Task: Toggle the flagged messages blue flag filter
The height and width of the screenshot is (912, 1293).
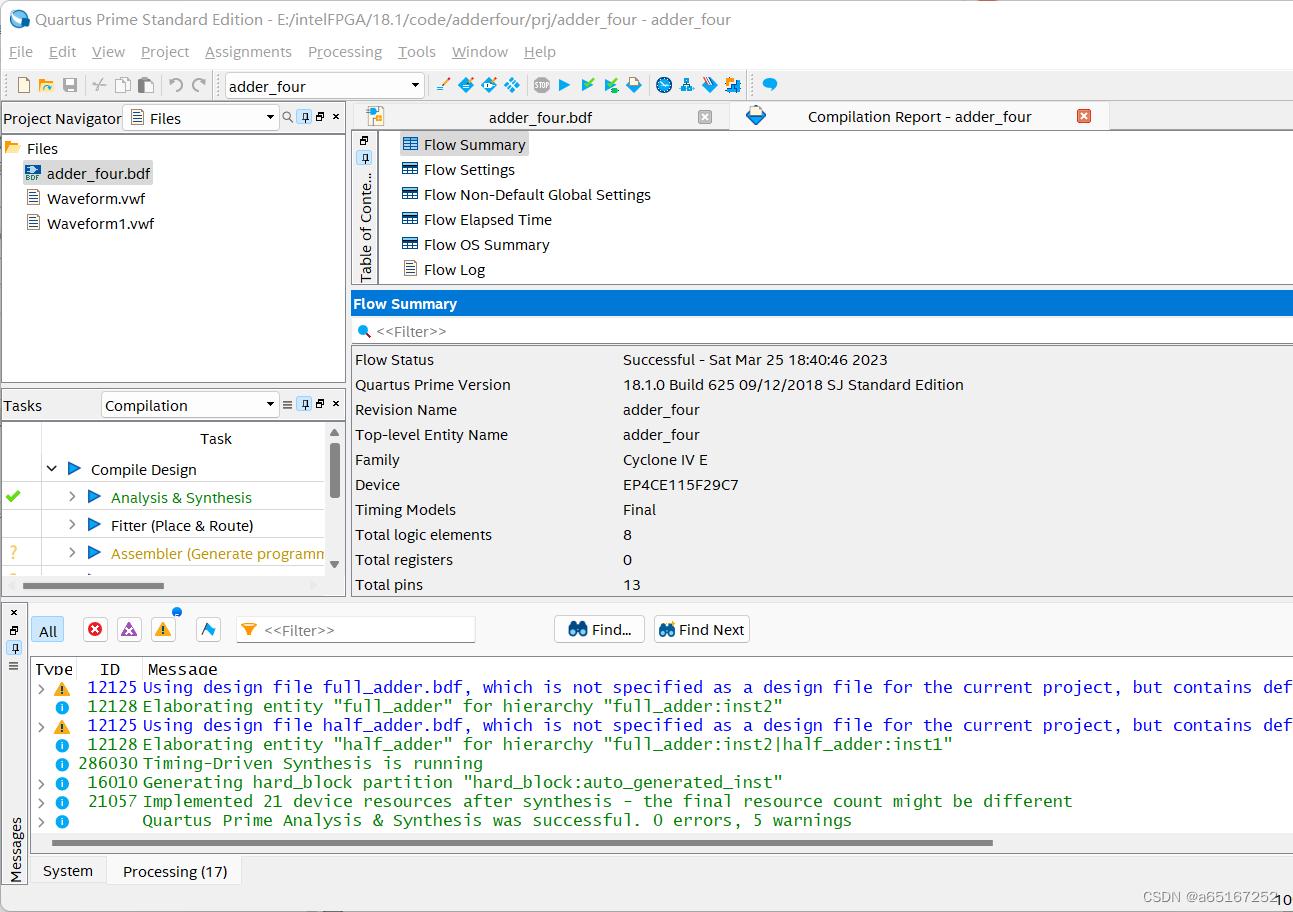Action: [208, 629]
